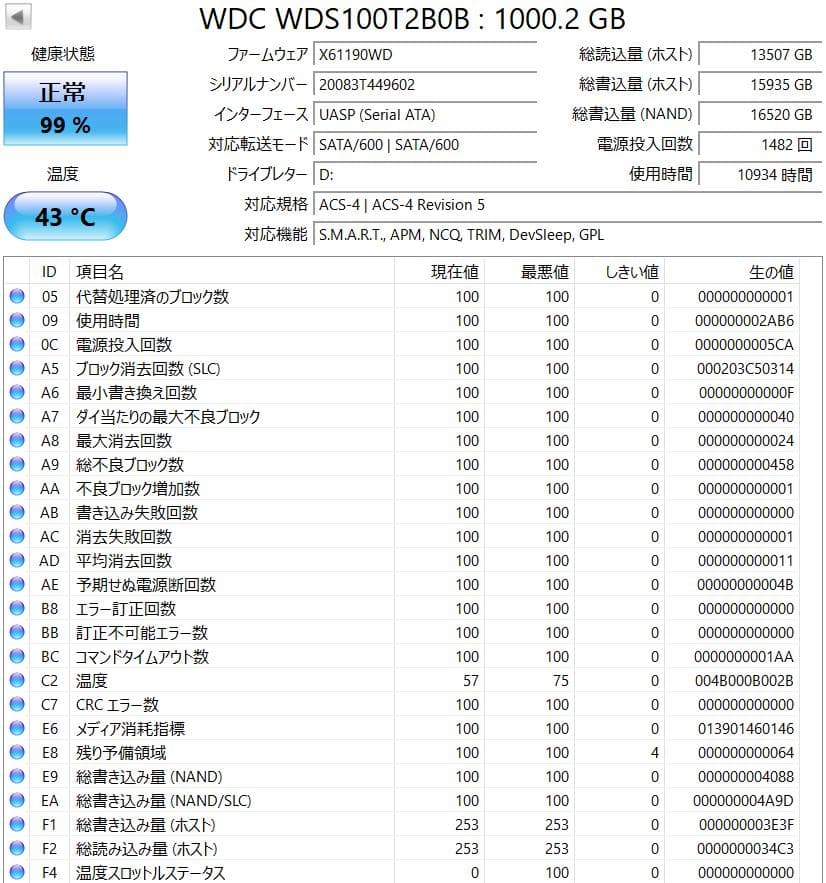Click status icon for attribute BC
The image size is (826, 883).
pyautogui.click(x=17, y=656)
